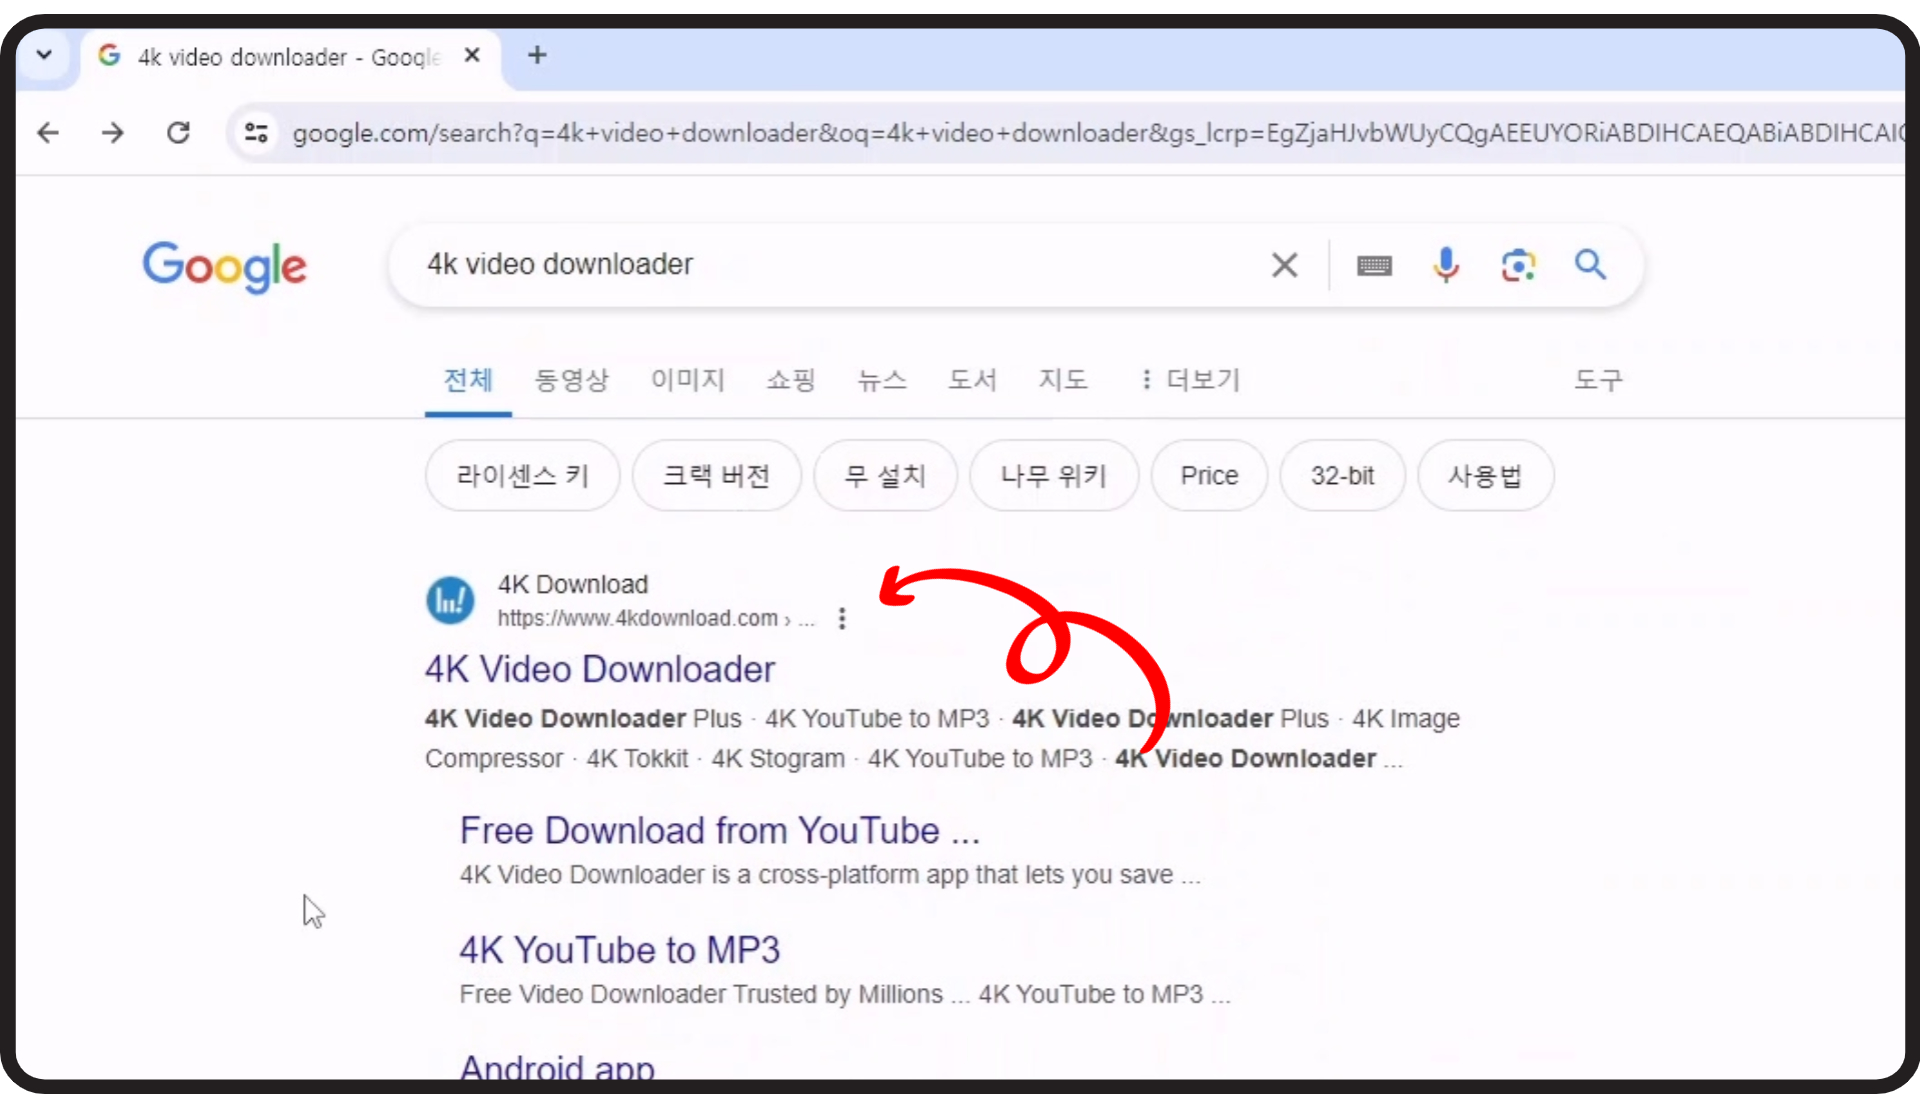Screen dimensions: 1920x1098
Task: Open the on-screen keyboard icon in search bar
Action: (x=1374, y=264)
